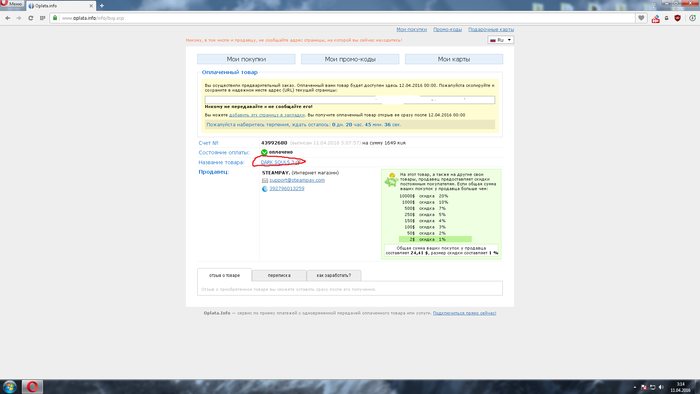Select the отзыв о товаре tab
The image size is (700, 394).
[x=225, y=275]
